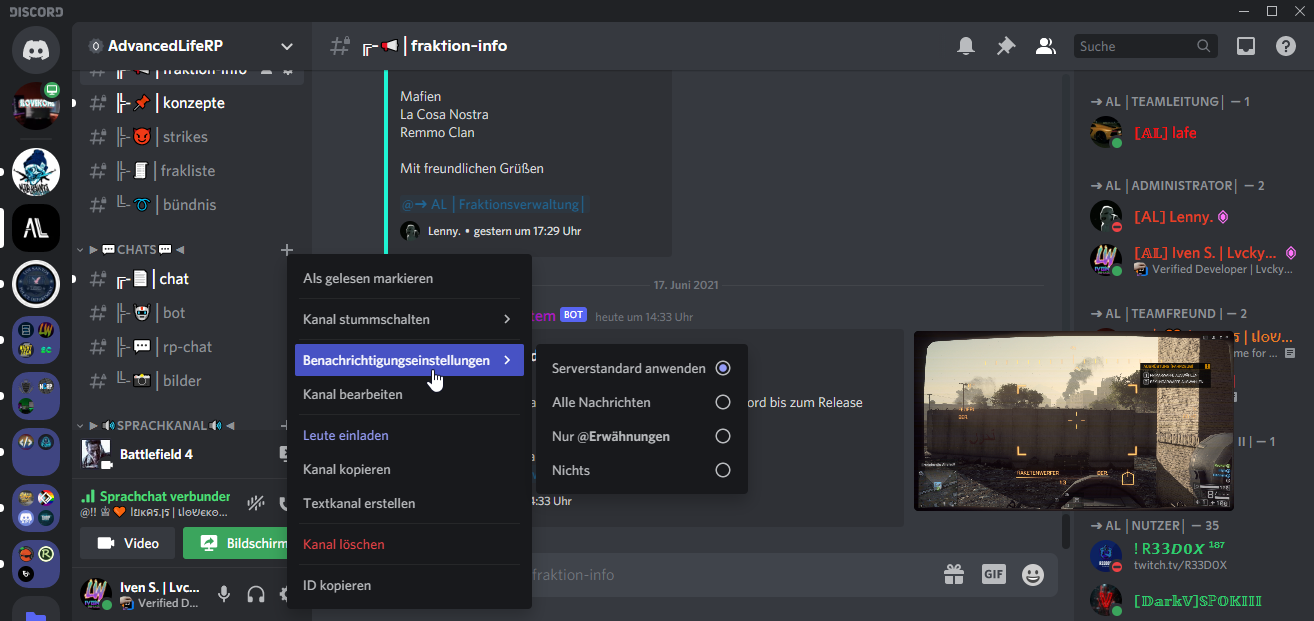The width and height of the screenshot is (1314, 621).
Task: Send a gift via gift icon
Action: [954, 574]
